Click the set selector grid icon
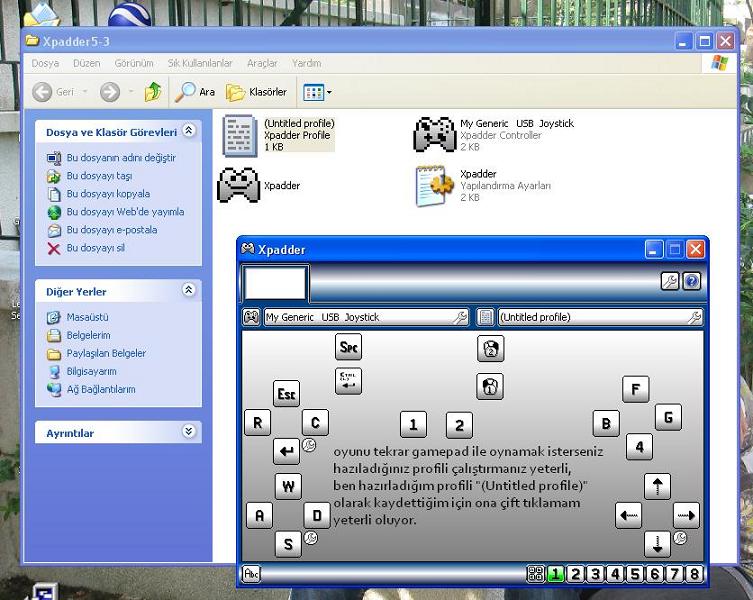Image resolution: width=753 pixels, height=600 pixels. pyautogui.click(x=536, y=574)
